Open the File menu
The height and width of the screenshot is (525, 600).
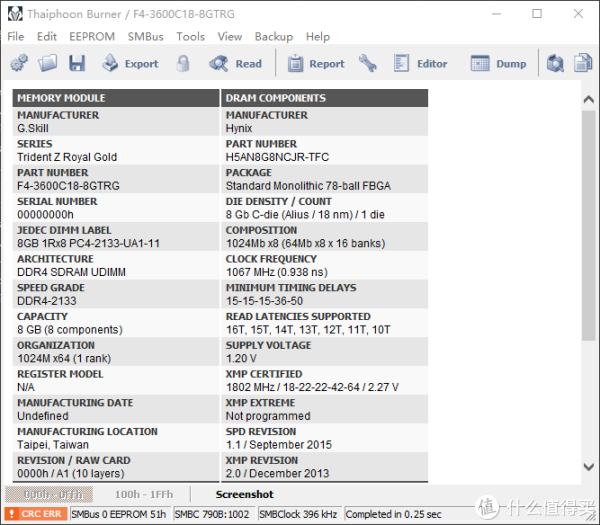tap(16, 36)
